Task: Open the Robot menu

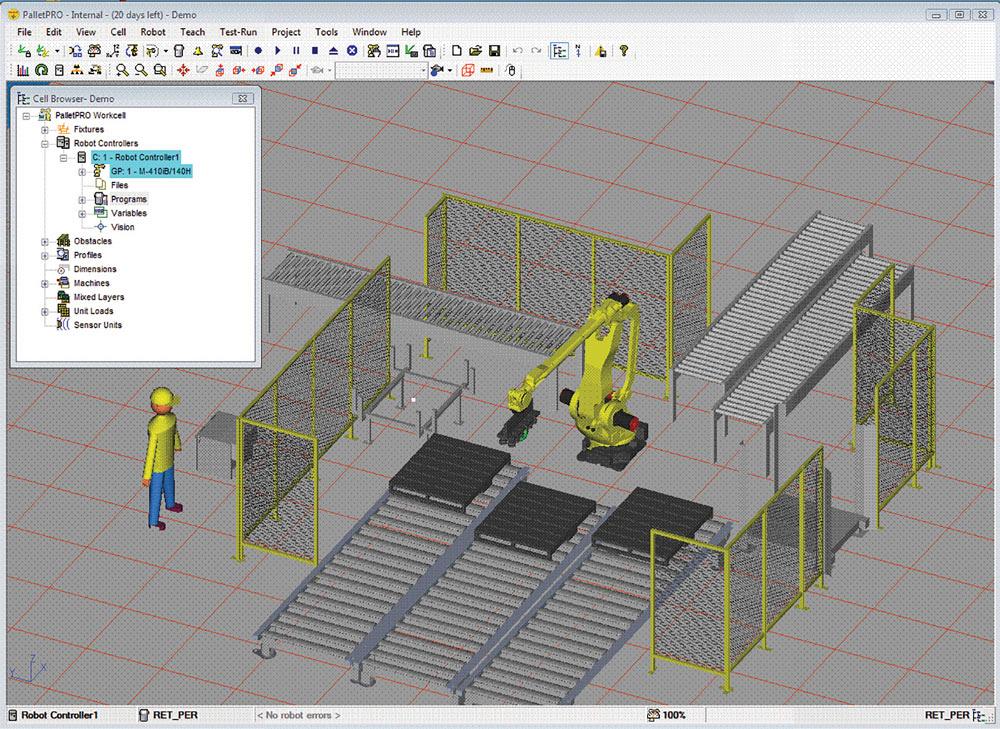Action: pyautogui.click(x=152, y=32)
